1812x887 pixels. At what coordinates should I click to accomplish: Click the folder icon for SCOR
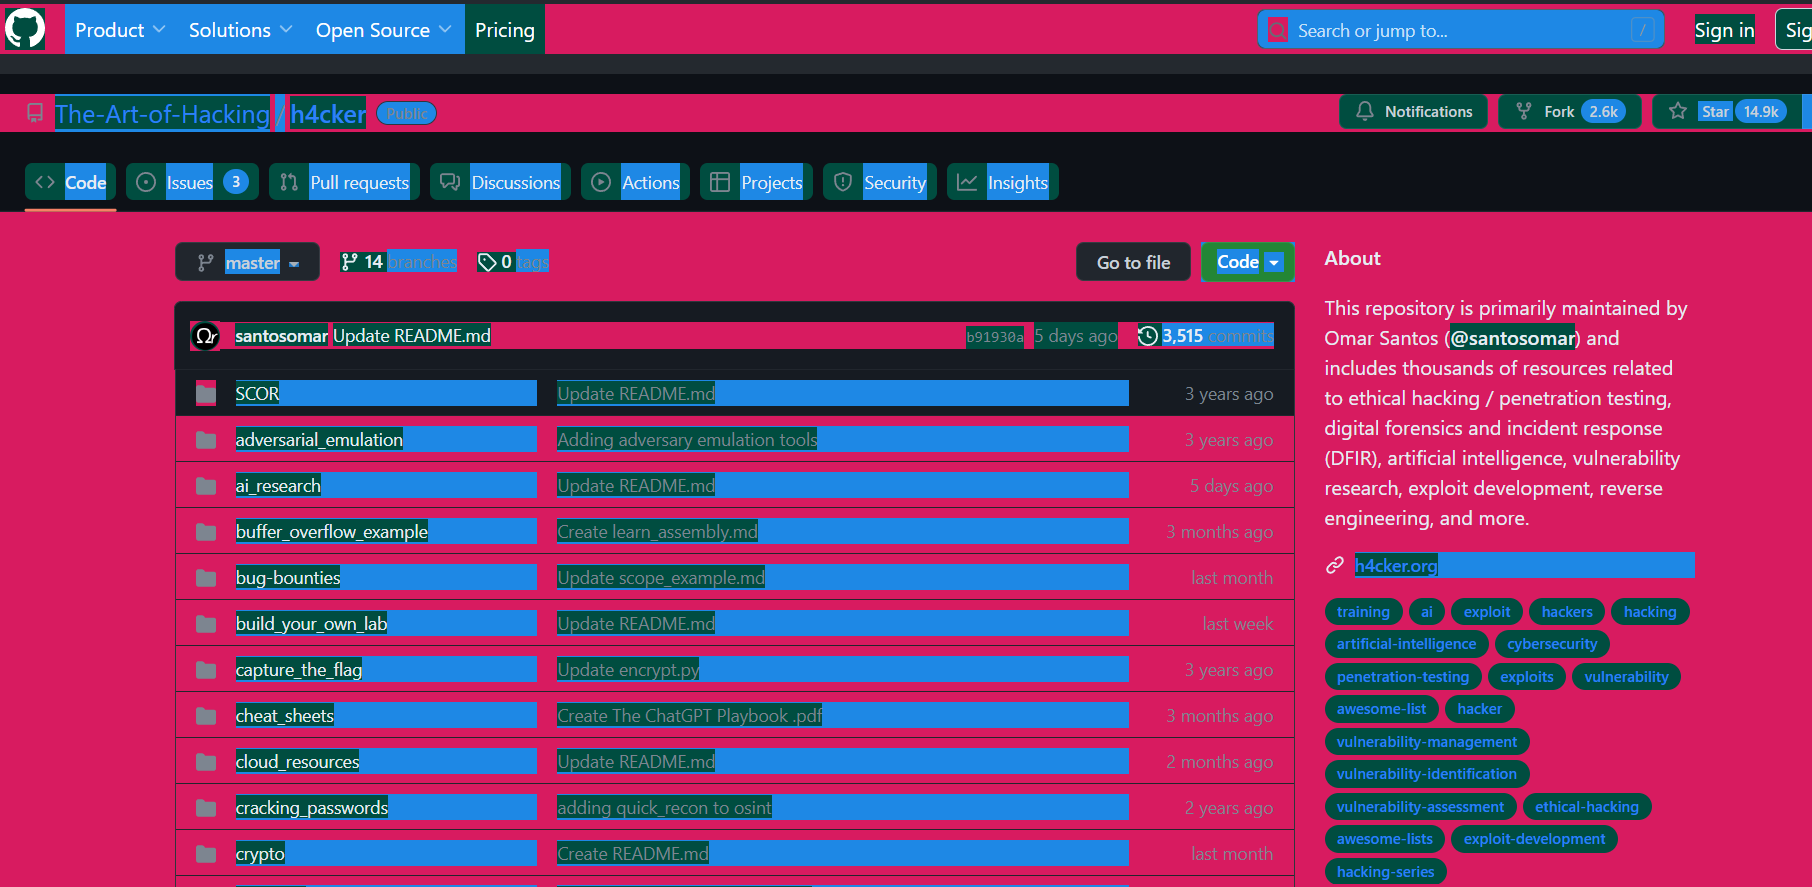pyautogui.click(x=206, y=393)
